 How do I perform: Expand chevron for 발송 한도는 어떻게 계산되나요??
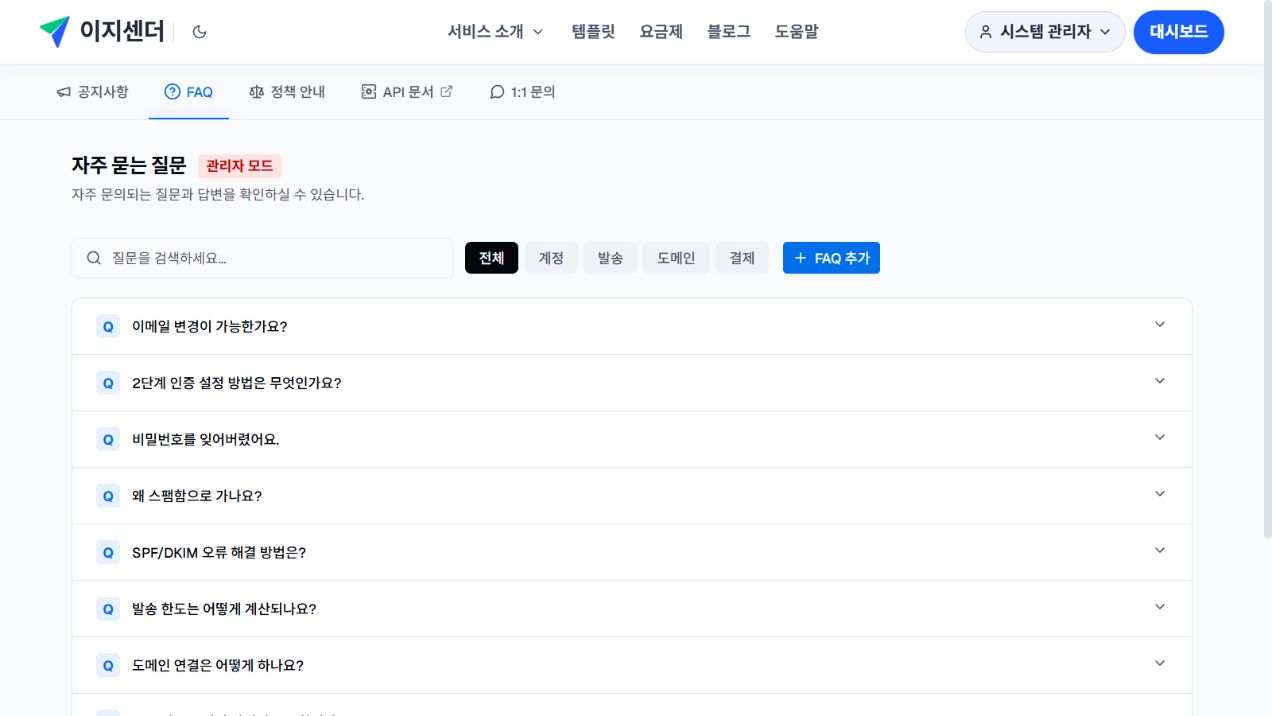coord(1160,607)
